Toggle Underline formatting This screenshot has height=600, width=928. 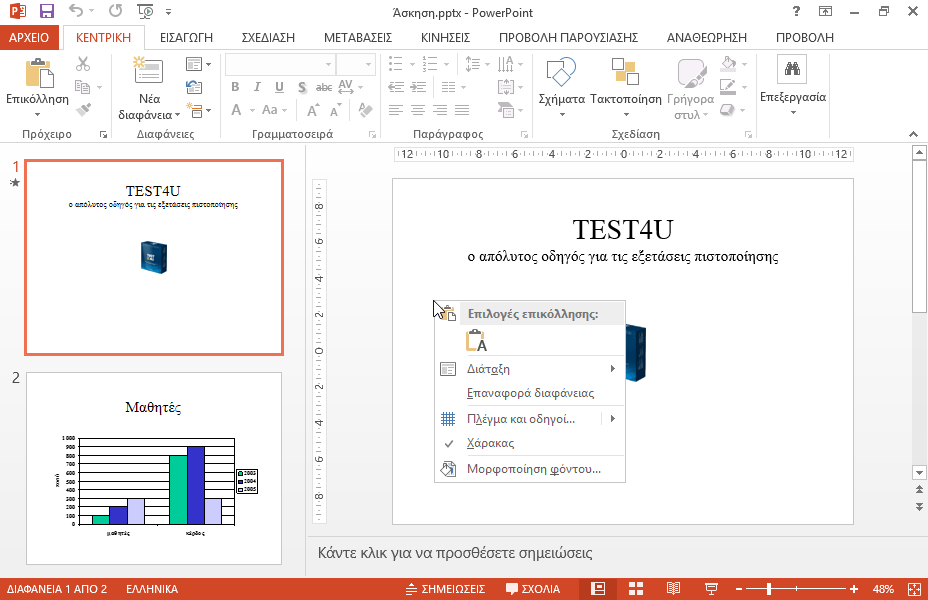279,87
